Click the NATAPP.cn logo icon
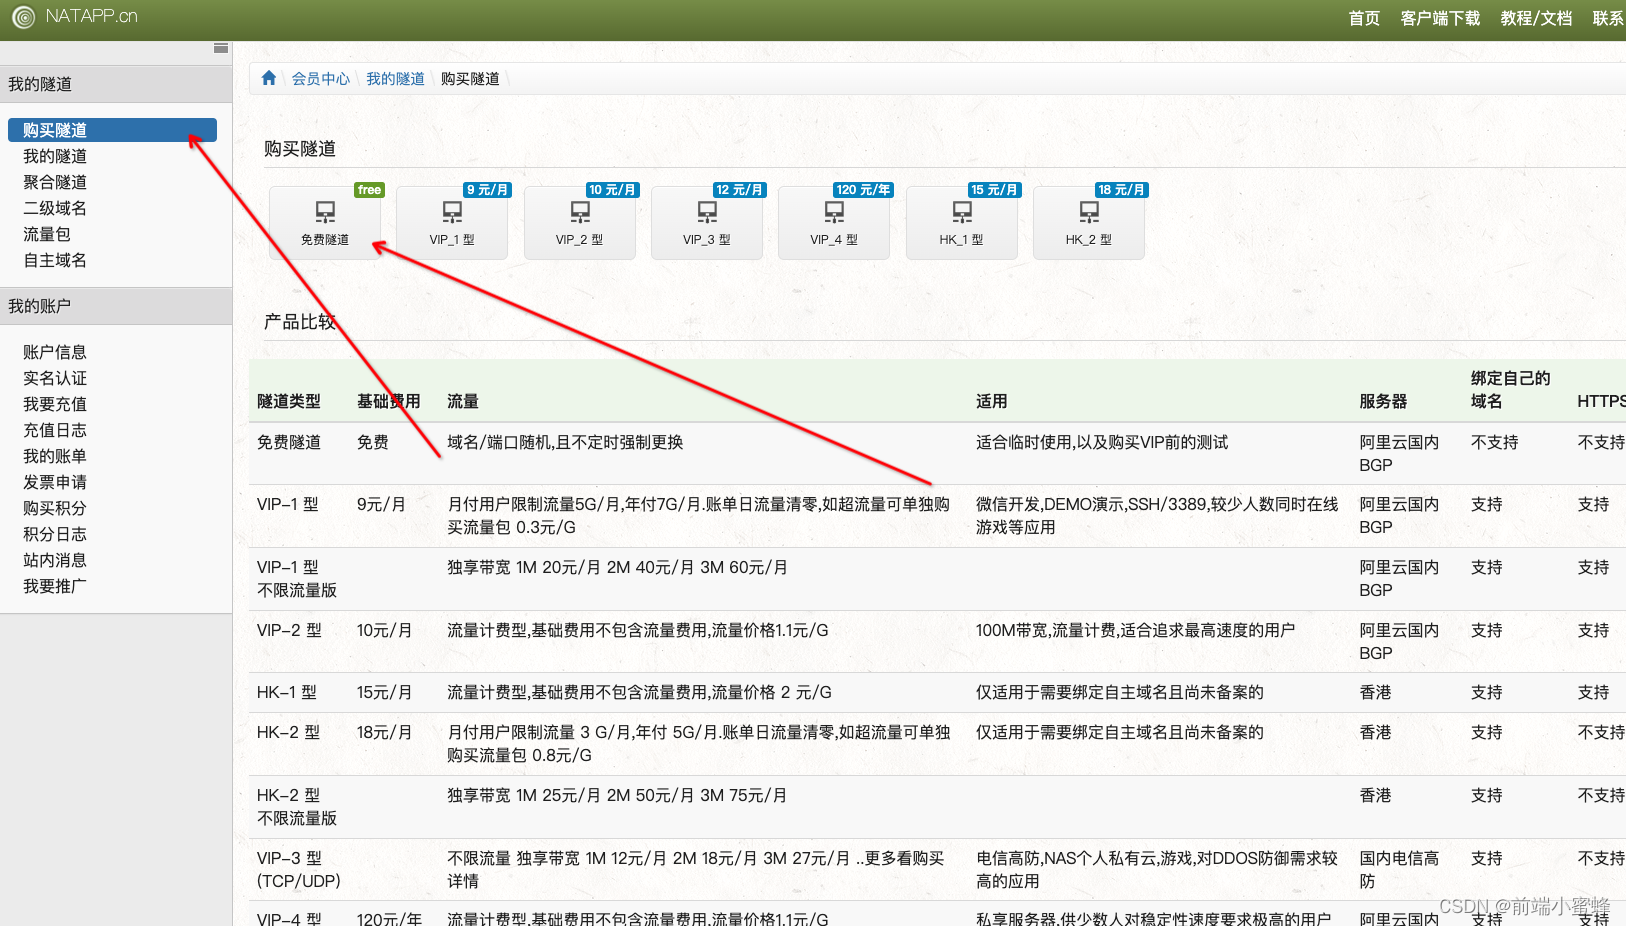The width and height of the screenshot is (1626, 926). point(23,16)
